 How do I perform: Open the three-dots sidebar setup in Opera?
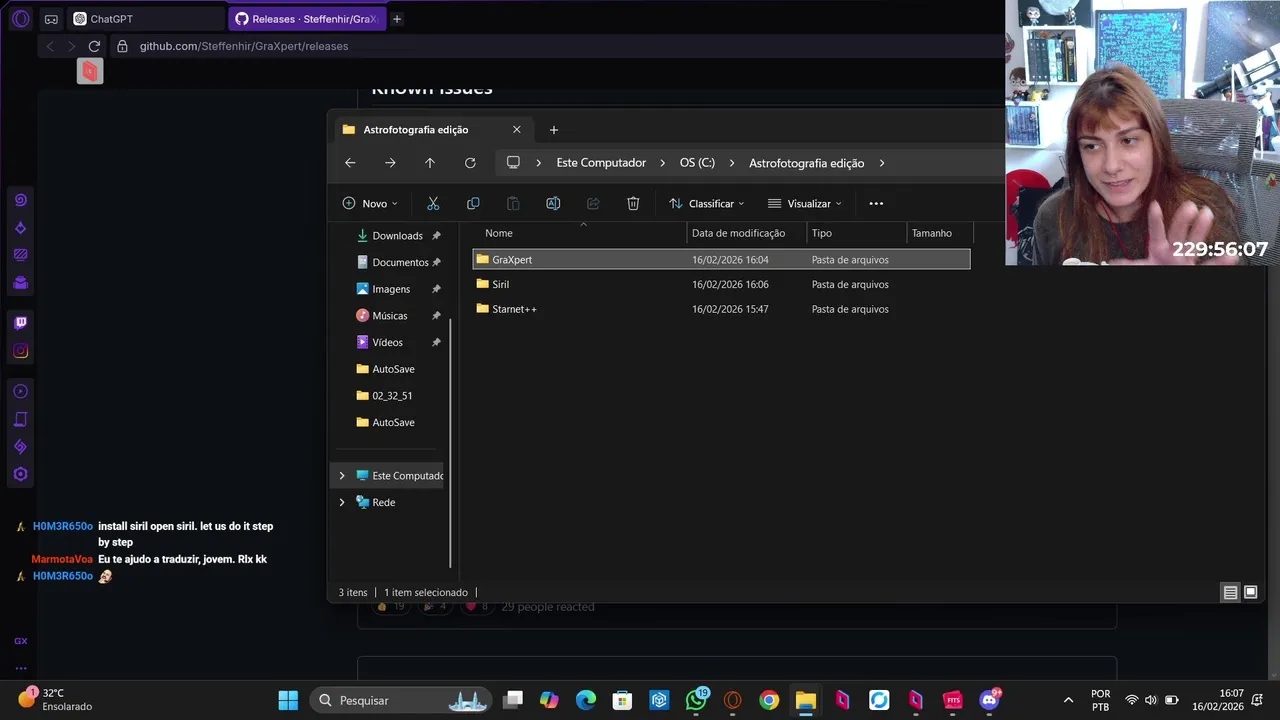pyautogui.click(x=20, y=668)
